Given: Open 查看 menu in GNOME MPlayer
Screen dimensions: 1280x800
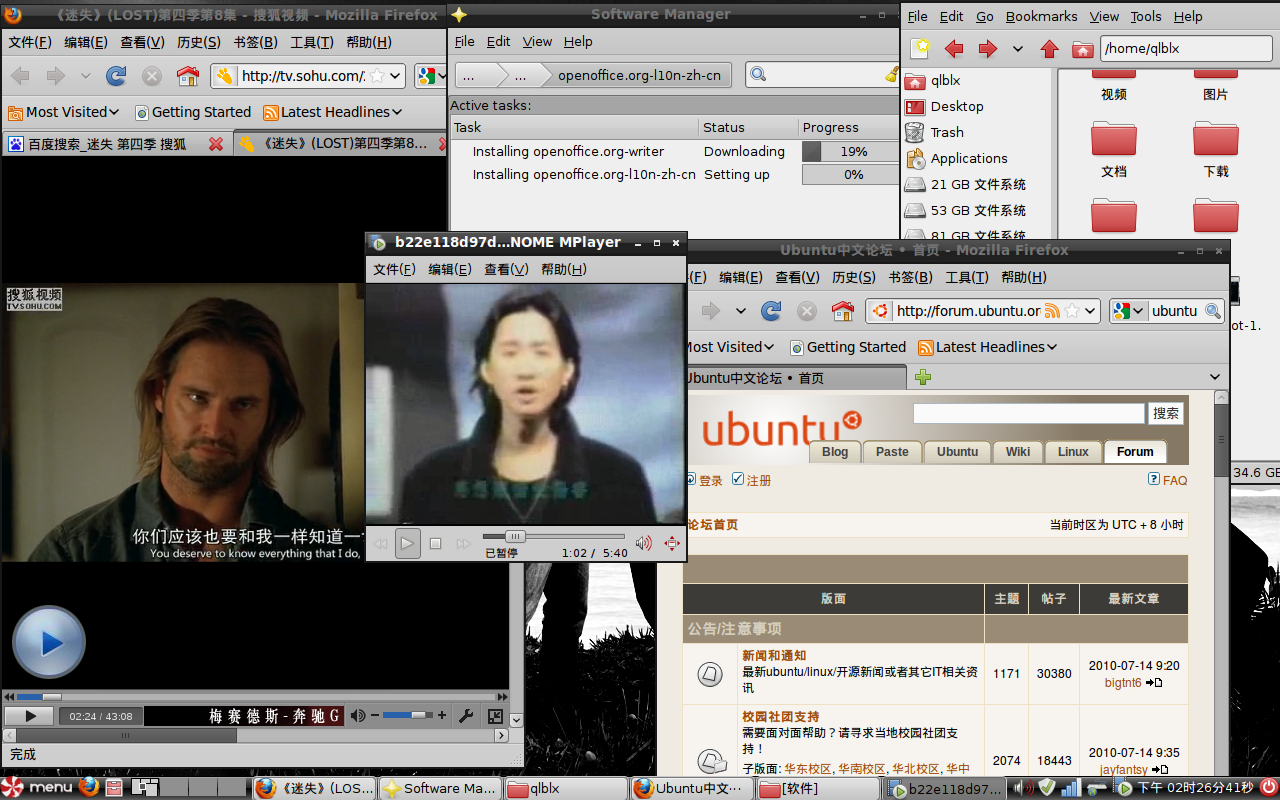Looking at the screenshot, I should pyautogui.click(x=506, y=269).
